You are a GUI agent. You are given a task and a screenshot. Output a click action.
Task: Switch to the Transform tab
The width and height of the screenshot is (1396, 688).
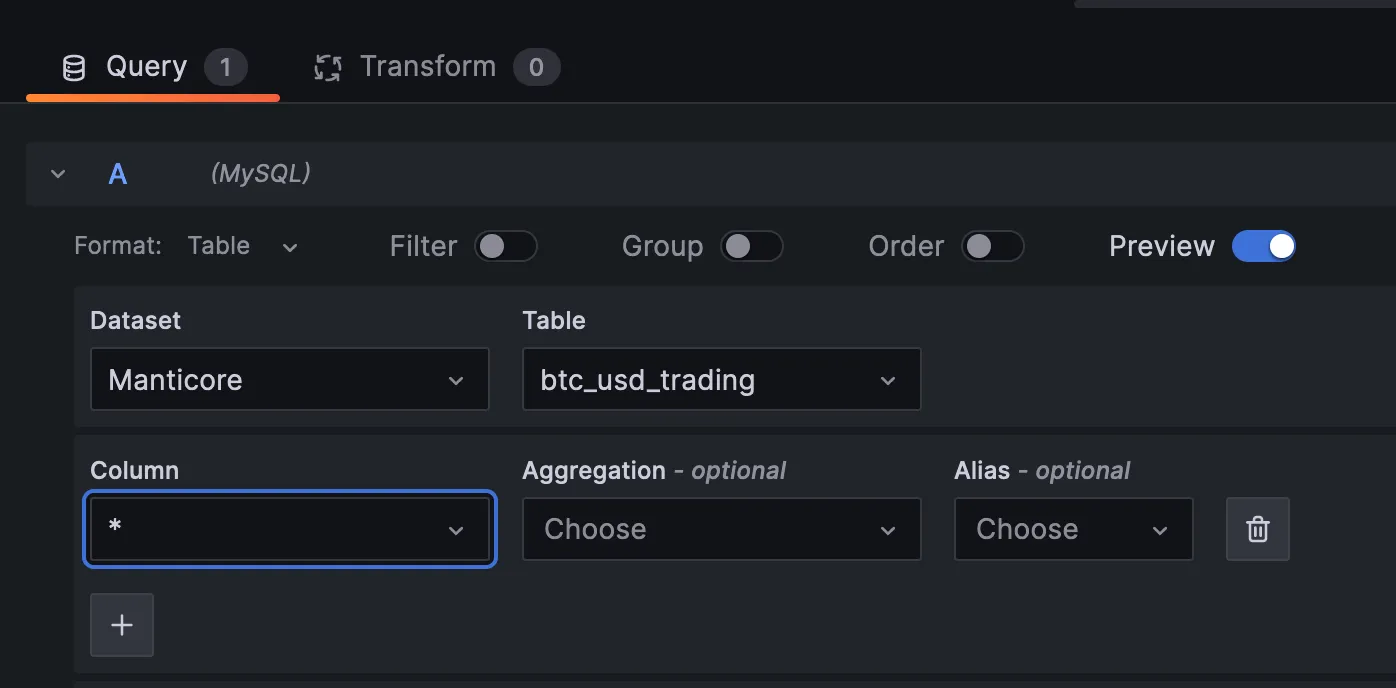point(428,66)
